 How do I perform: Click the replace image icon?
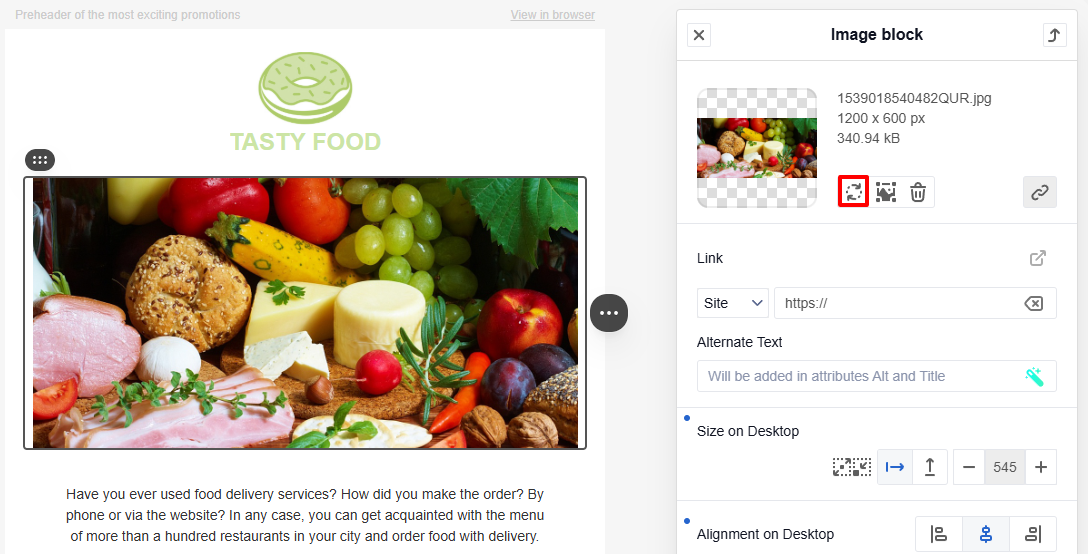pyautogui.click(x=853, y=192)
